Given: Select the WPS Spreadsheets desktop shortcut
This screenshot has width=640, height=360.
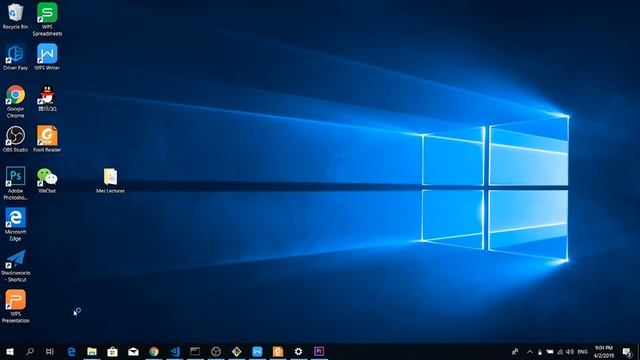Looking at the screenshot, I should click(x=47, y=19).
